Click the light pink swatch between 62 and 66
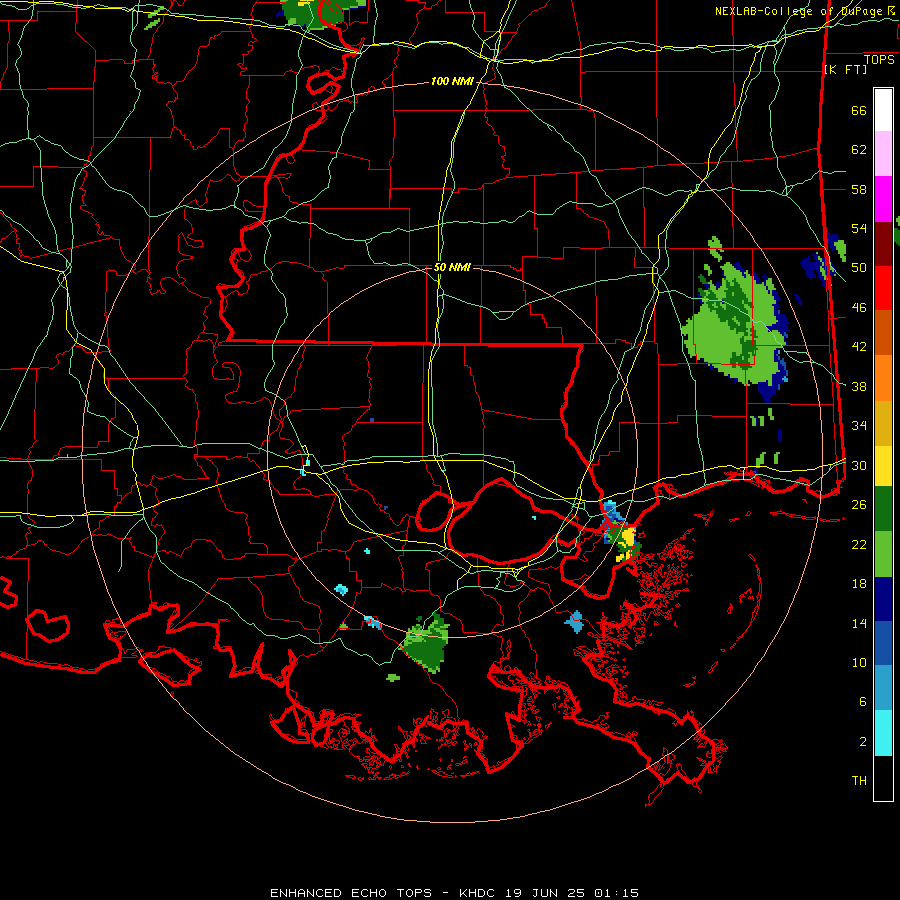 (883, 154)
